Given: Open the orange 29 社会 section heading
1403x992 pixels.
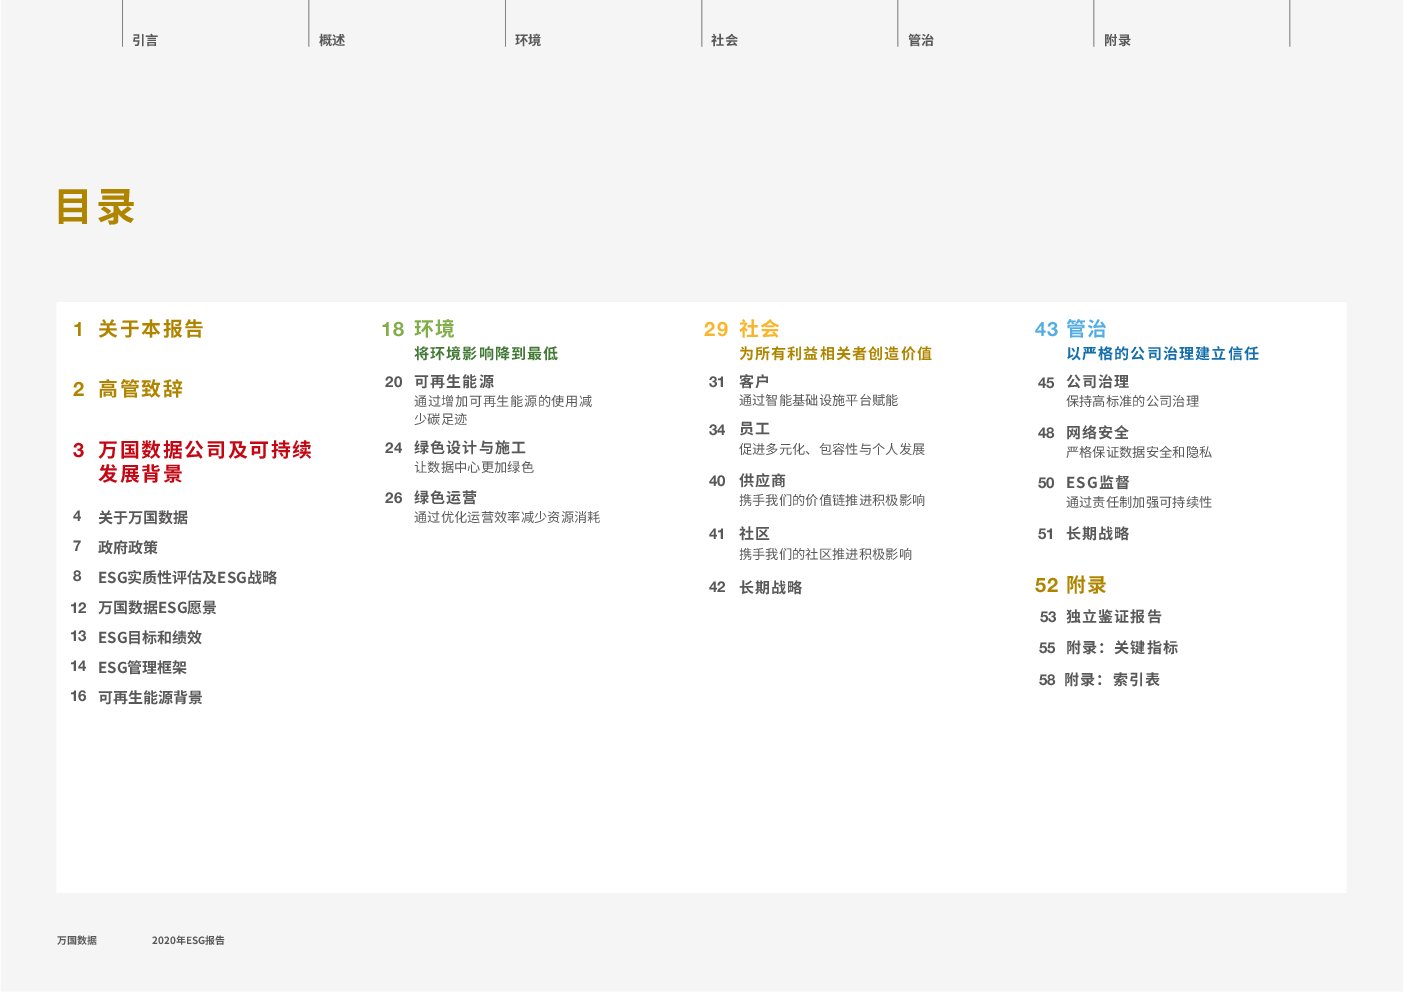Looking at the screenshot, I should click(x=741, y=329).
